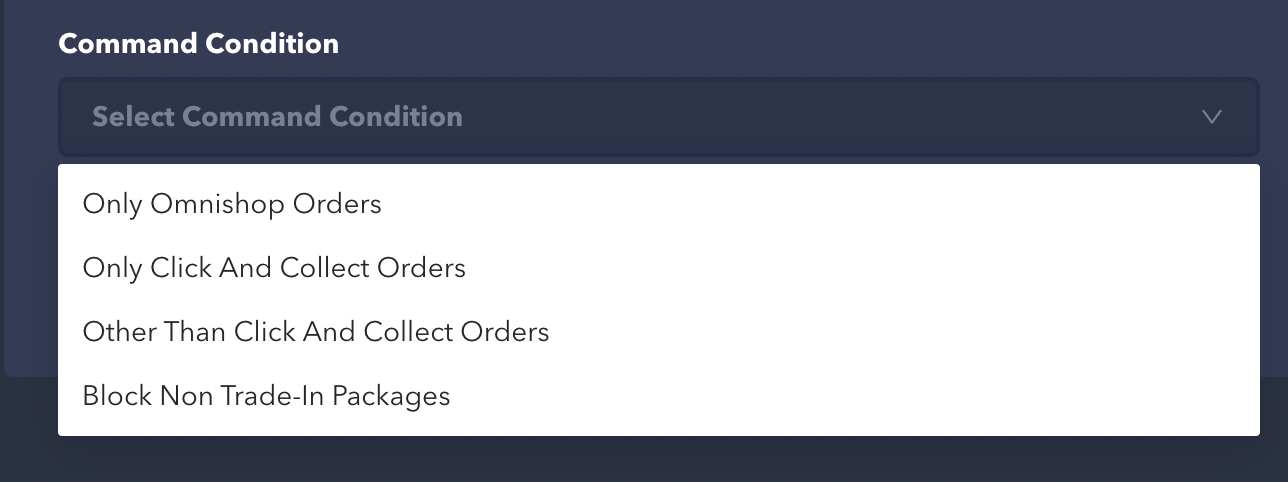This screenshot has width=1288, height=482.
Task: Select the 'Only Omnishop Orders' option
Action: pos(232,204)
